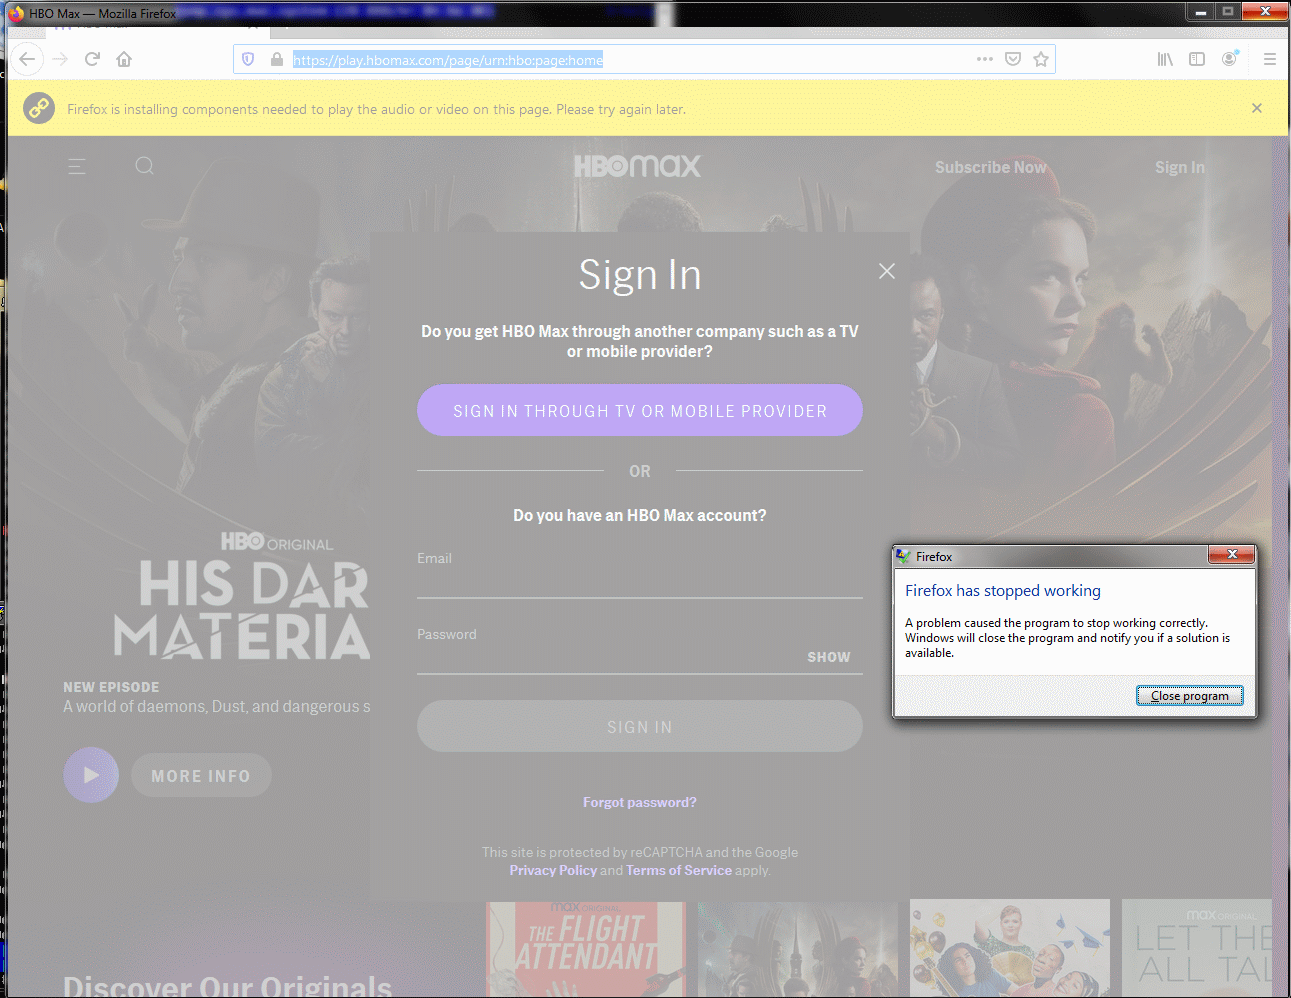
Task: Open page actions via the ellipsis
Action: 985,59
